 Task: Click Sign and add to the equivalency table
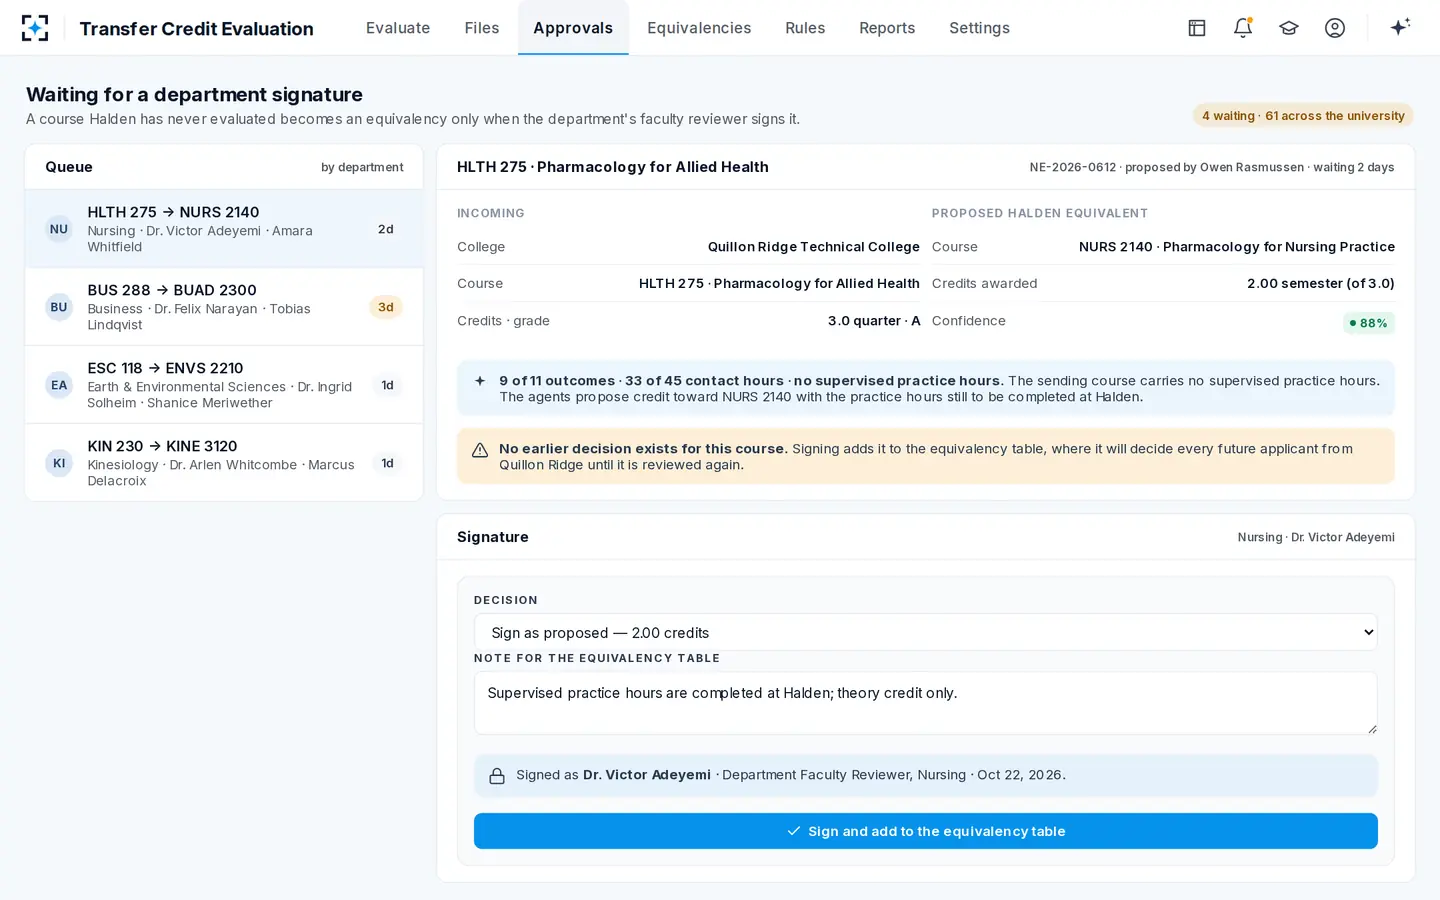[x=925, y=831]
